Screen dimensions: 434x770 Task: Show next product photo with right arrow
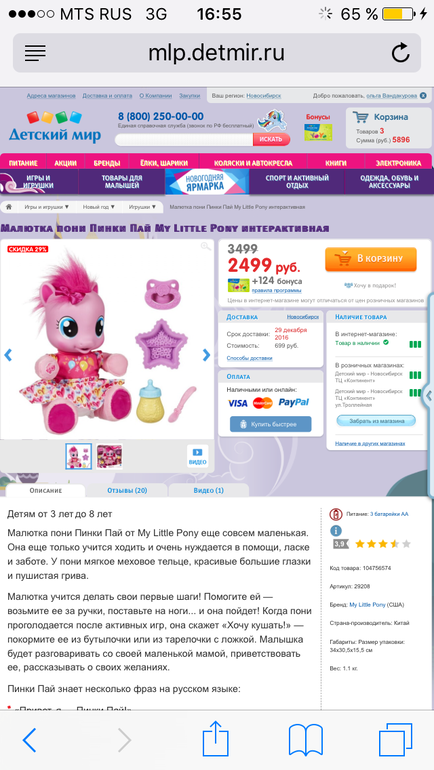(206, 355)
